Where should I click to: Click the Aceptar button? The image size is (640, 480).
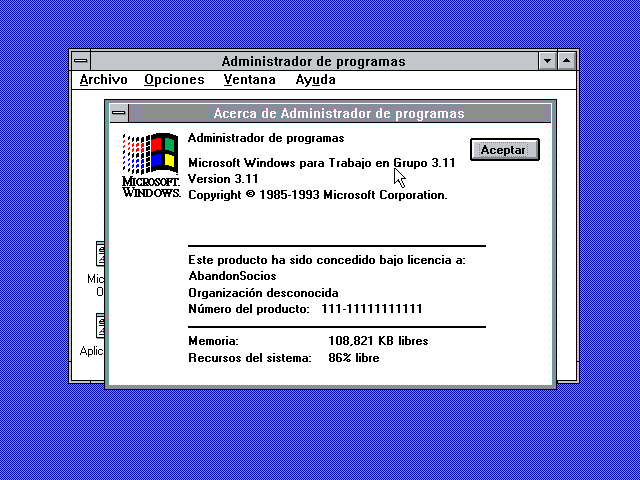(505, 150)
